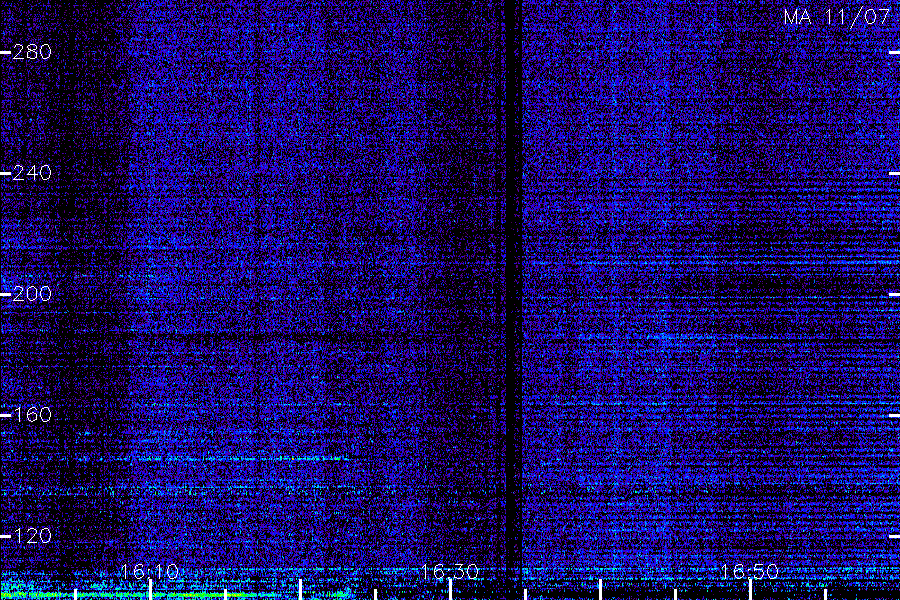This screenshot has height=600, width=900.
Task: Click the 16:30 time axis label
Action: coord(449,571)
